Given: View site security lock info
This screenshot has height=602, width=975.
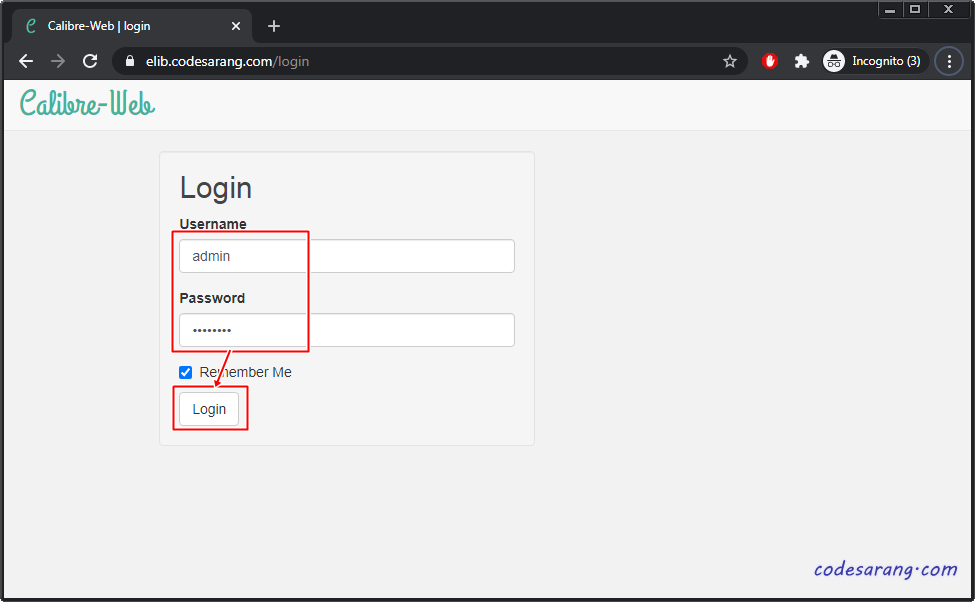Looking at the screenshot, I should (x=130, y=61).
